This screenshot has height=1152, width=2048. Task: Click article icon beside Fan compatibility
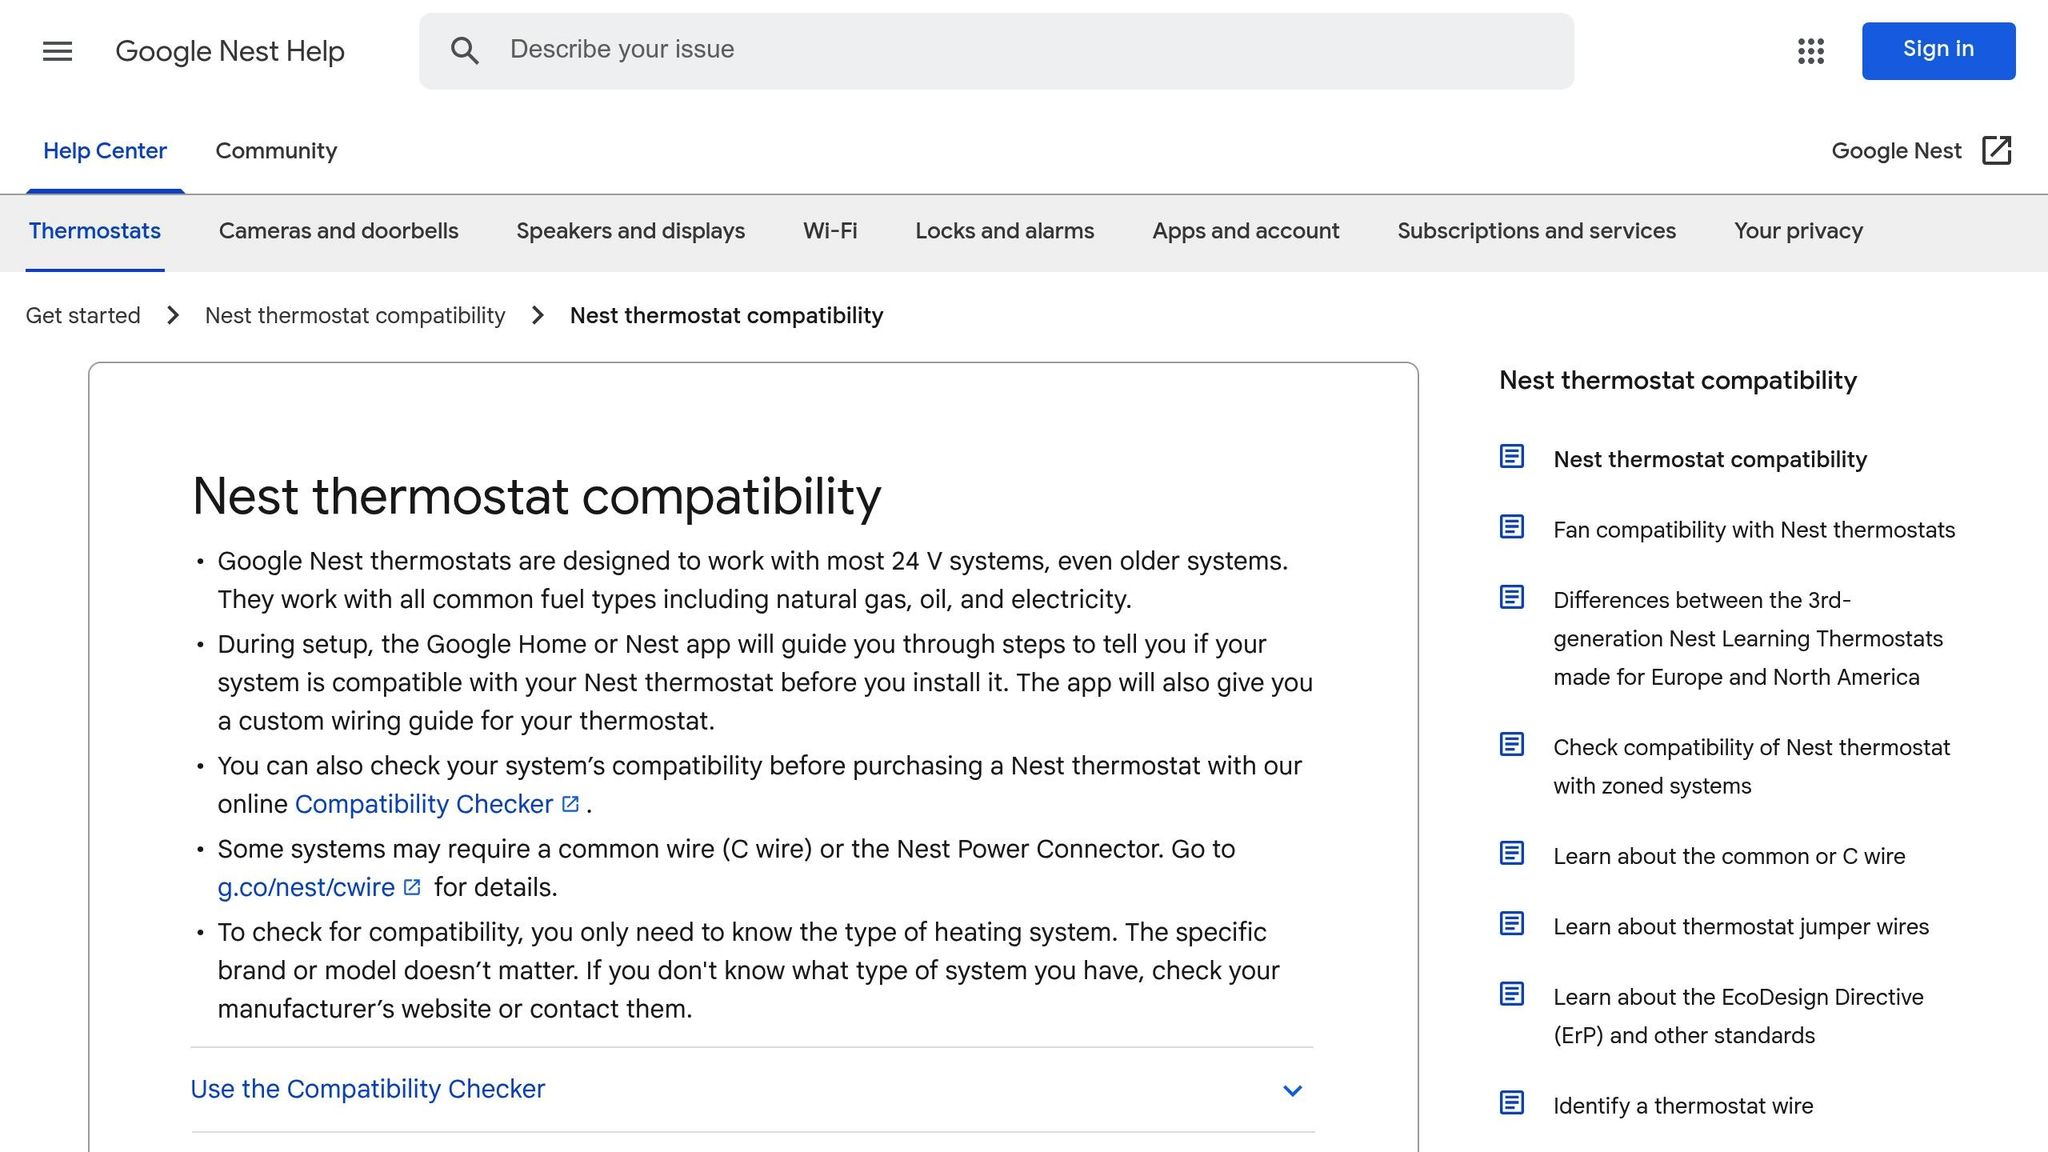tap(1511, 527)
